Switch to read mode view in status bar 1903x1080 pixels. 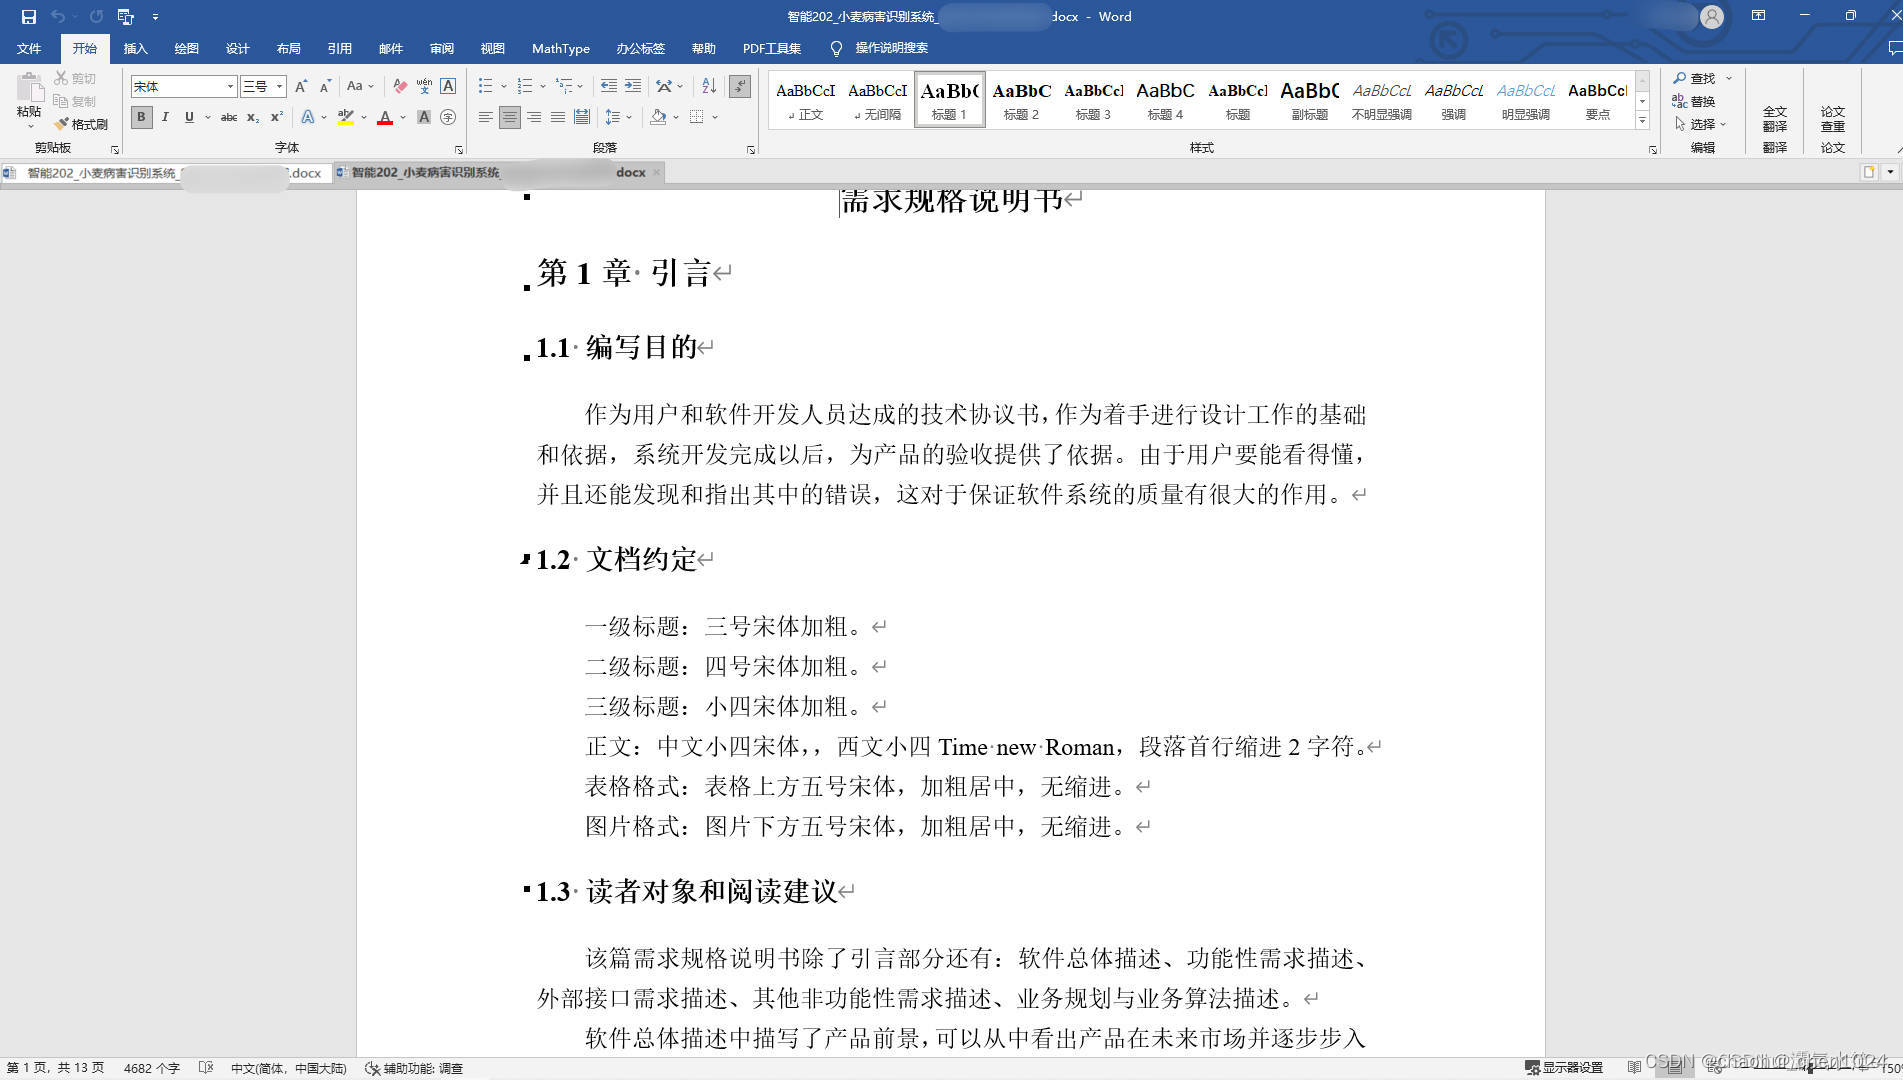tap(1634, 1068)
